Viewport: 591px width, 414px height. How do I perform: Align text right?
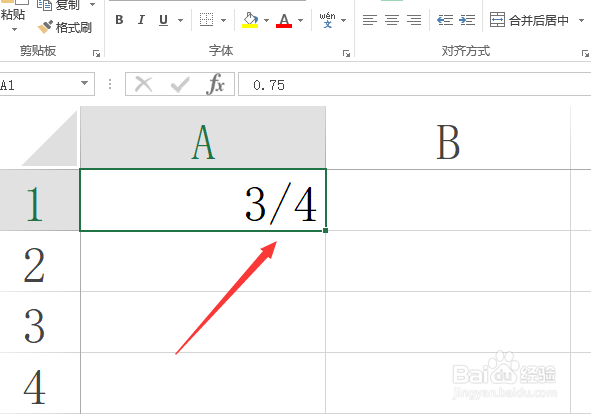(414, 20)
